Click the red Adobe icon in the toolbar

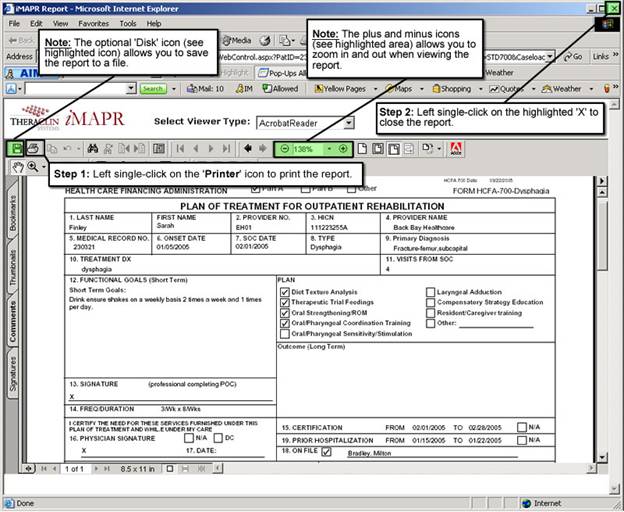(x=456, y=149)
